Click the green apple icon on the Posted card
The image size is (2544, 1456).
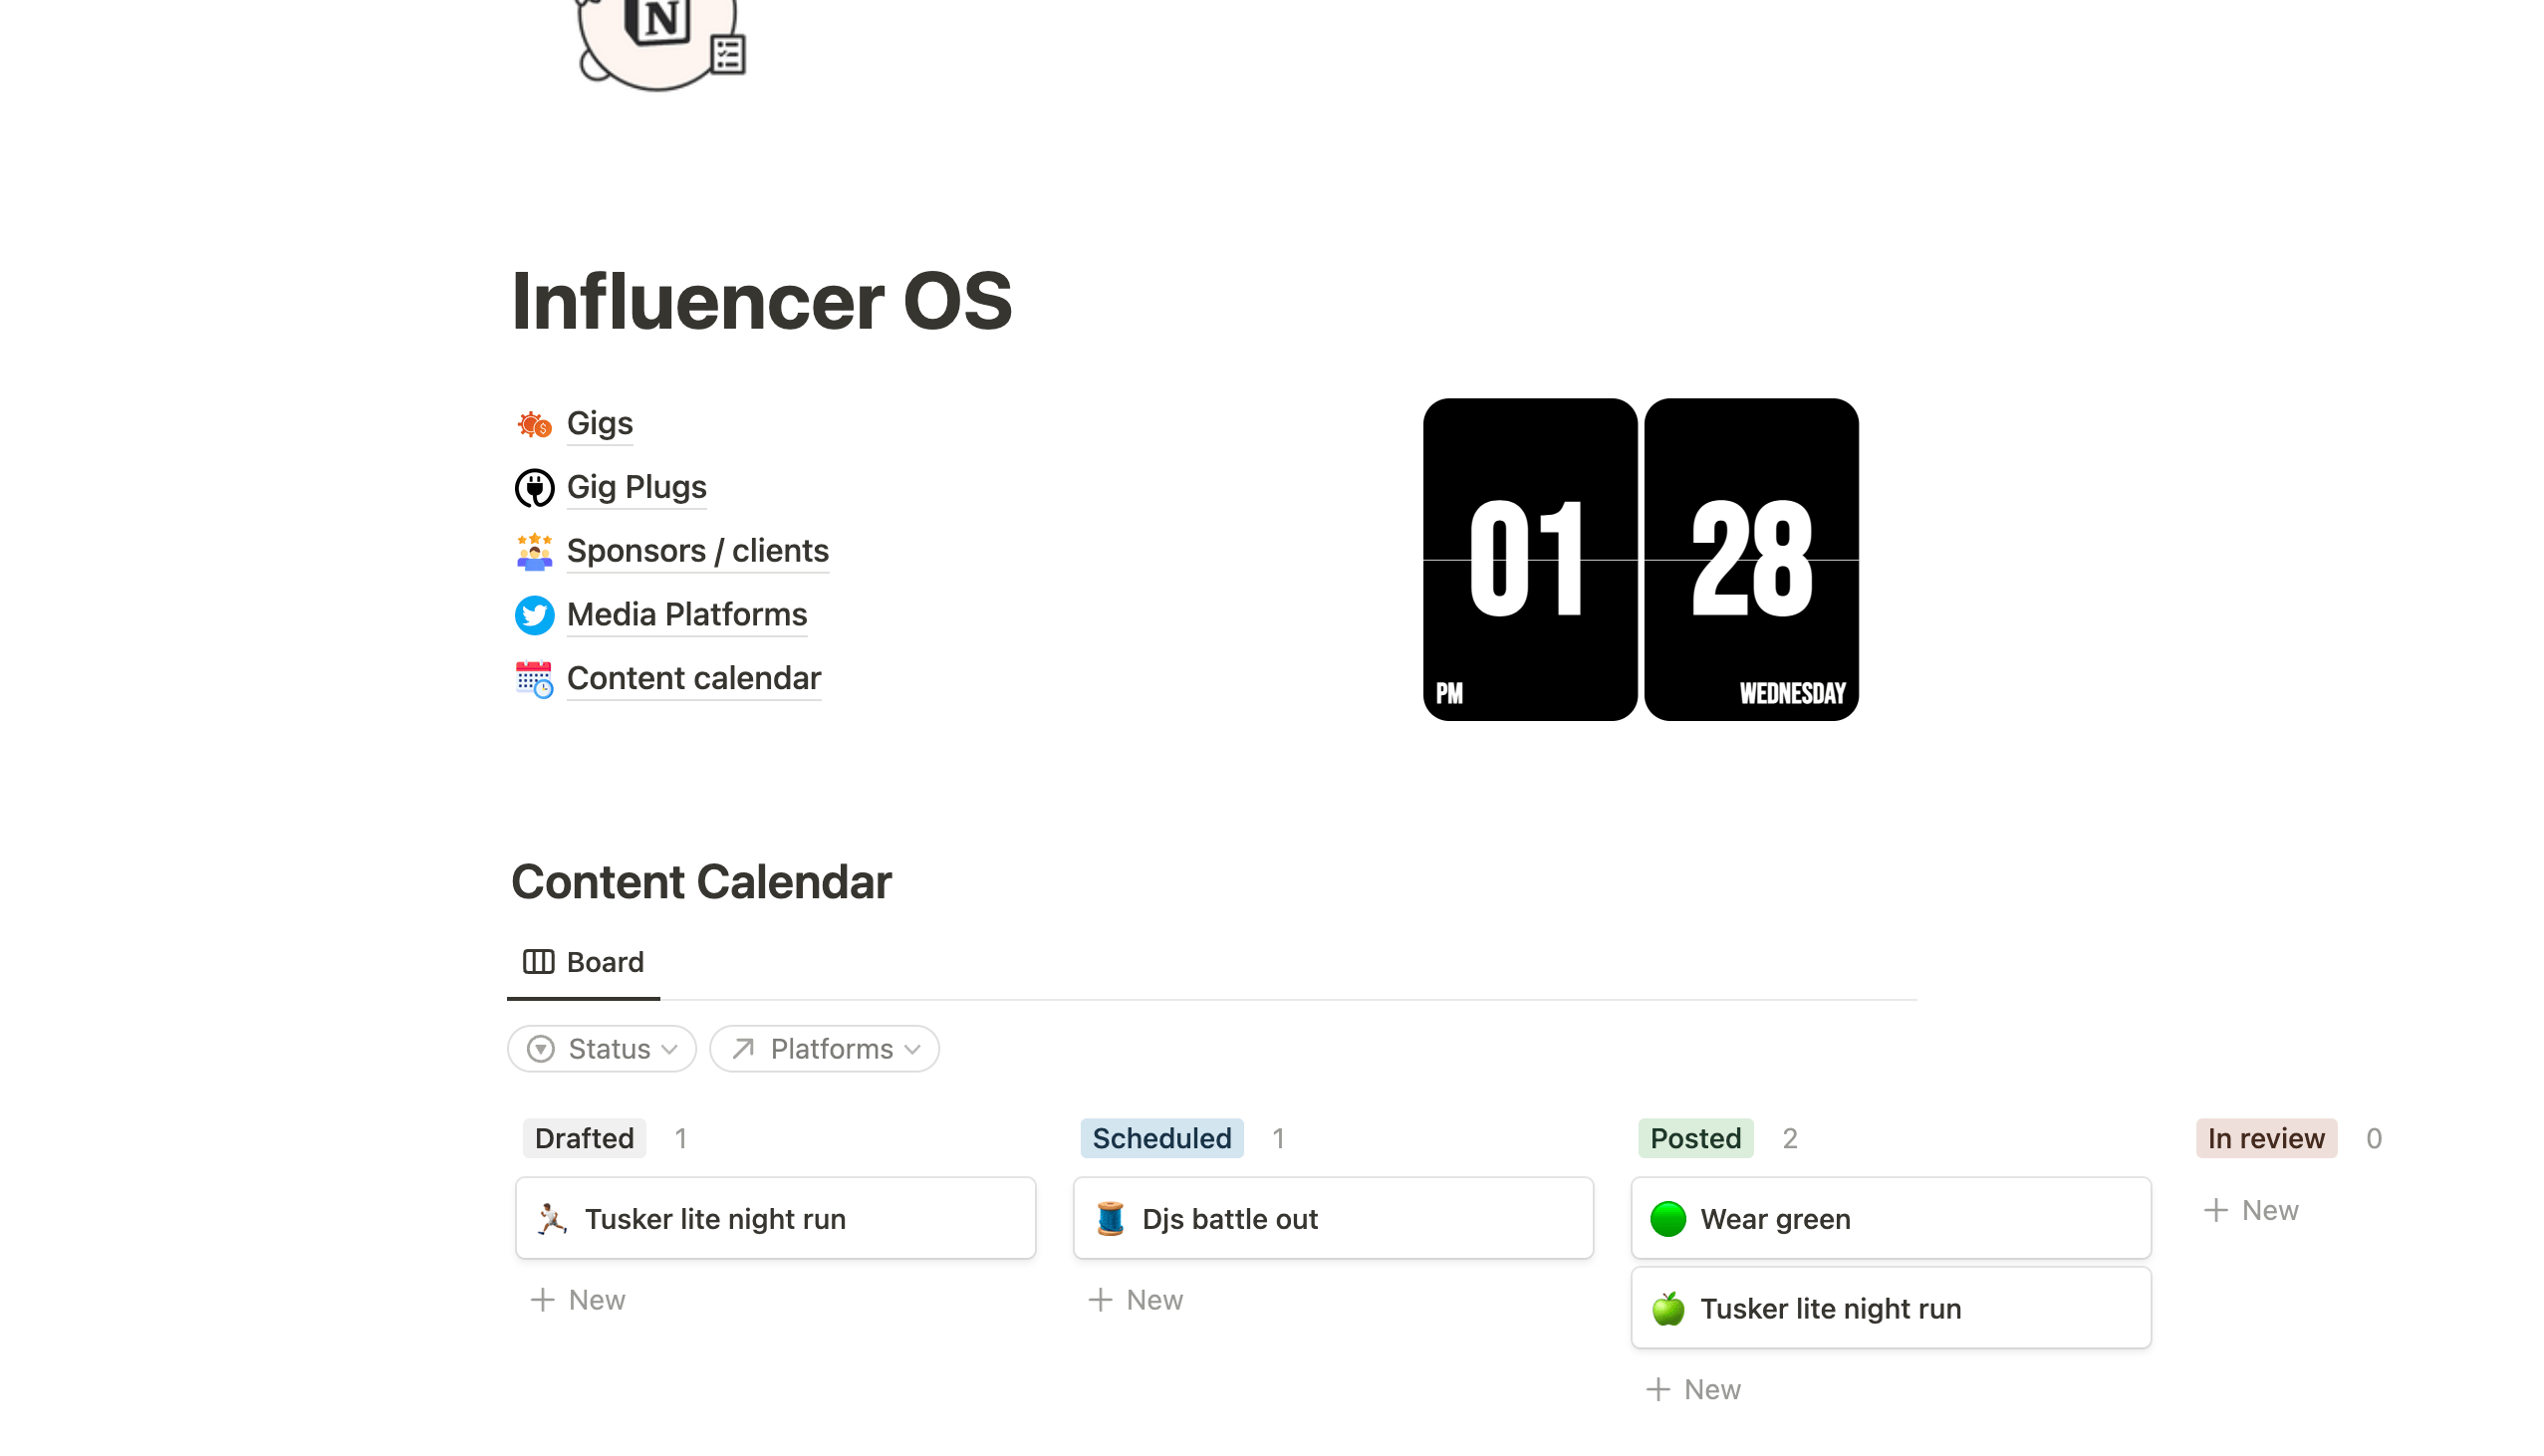coord(1667,1309)
